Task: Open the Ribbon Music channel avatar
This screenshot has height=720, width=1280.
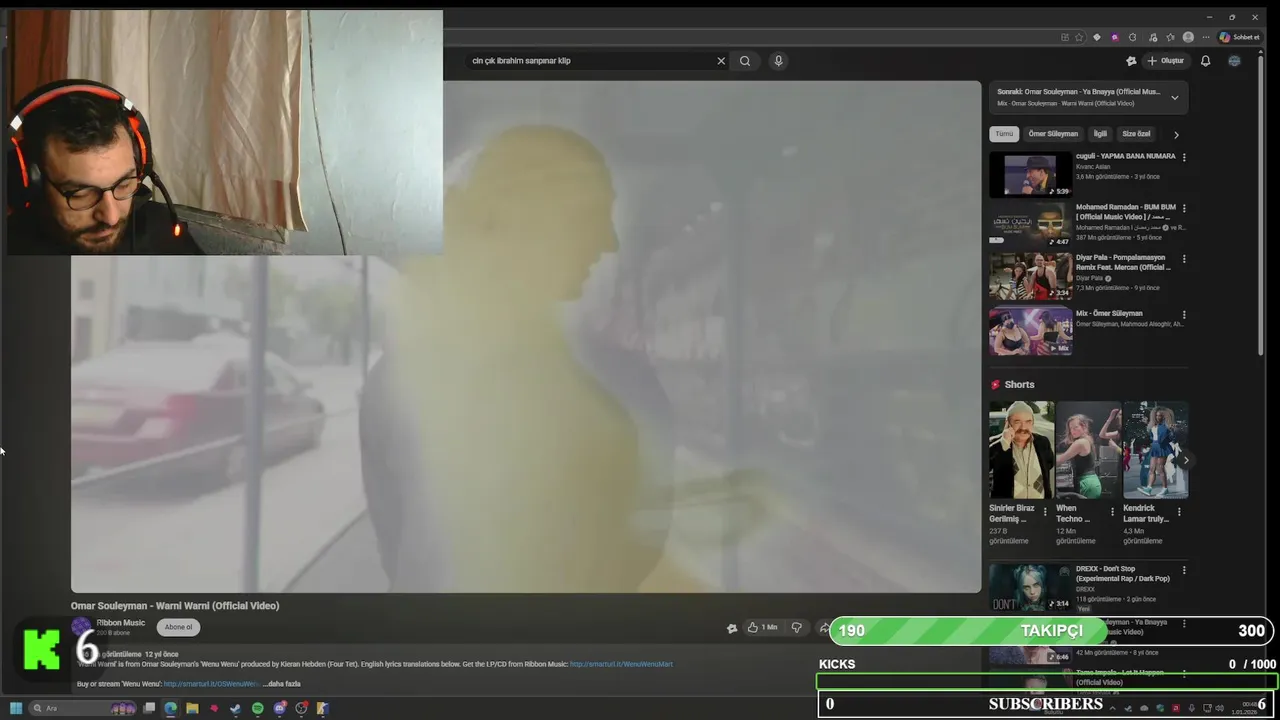Action: click(x=81, y=627)
